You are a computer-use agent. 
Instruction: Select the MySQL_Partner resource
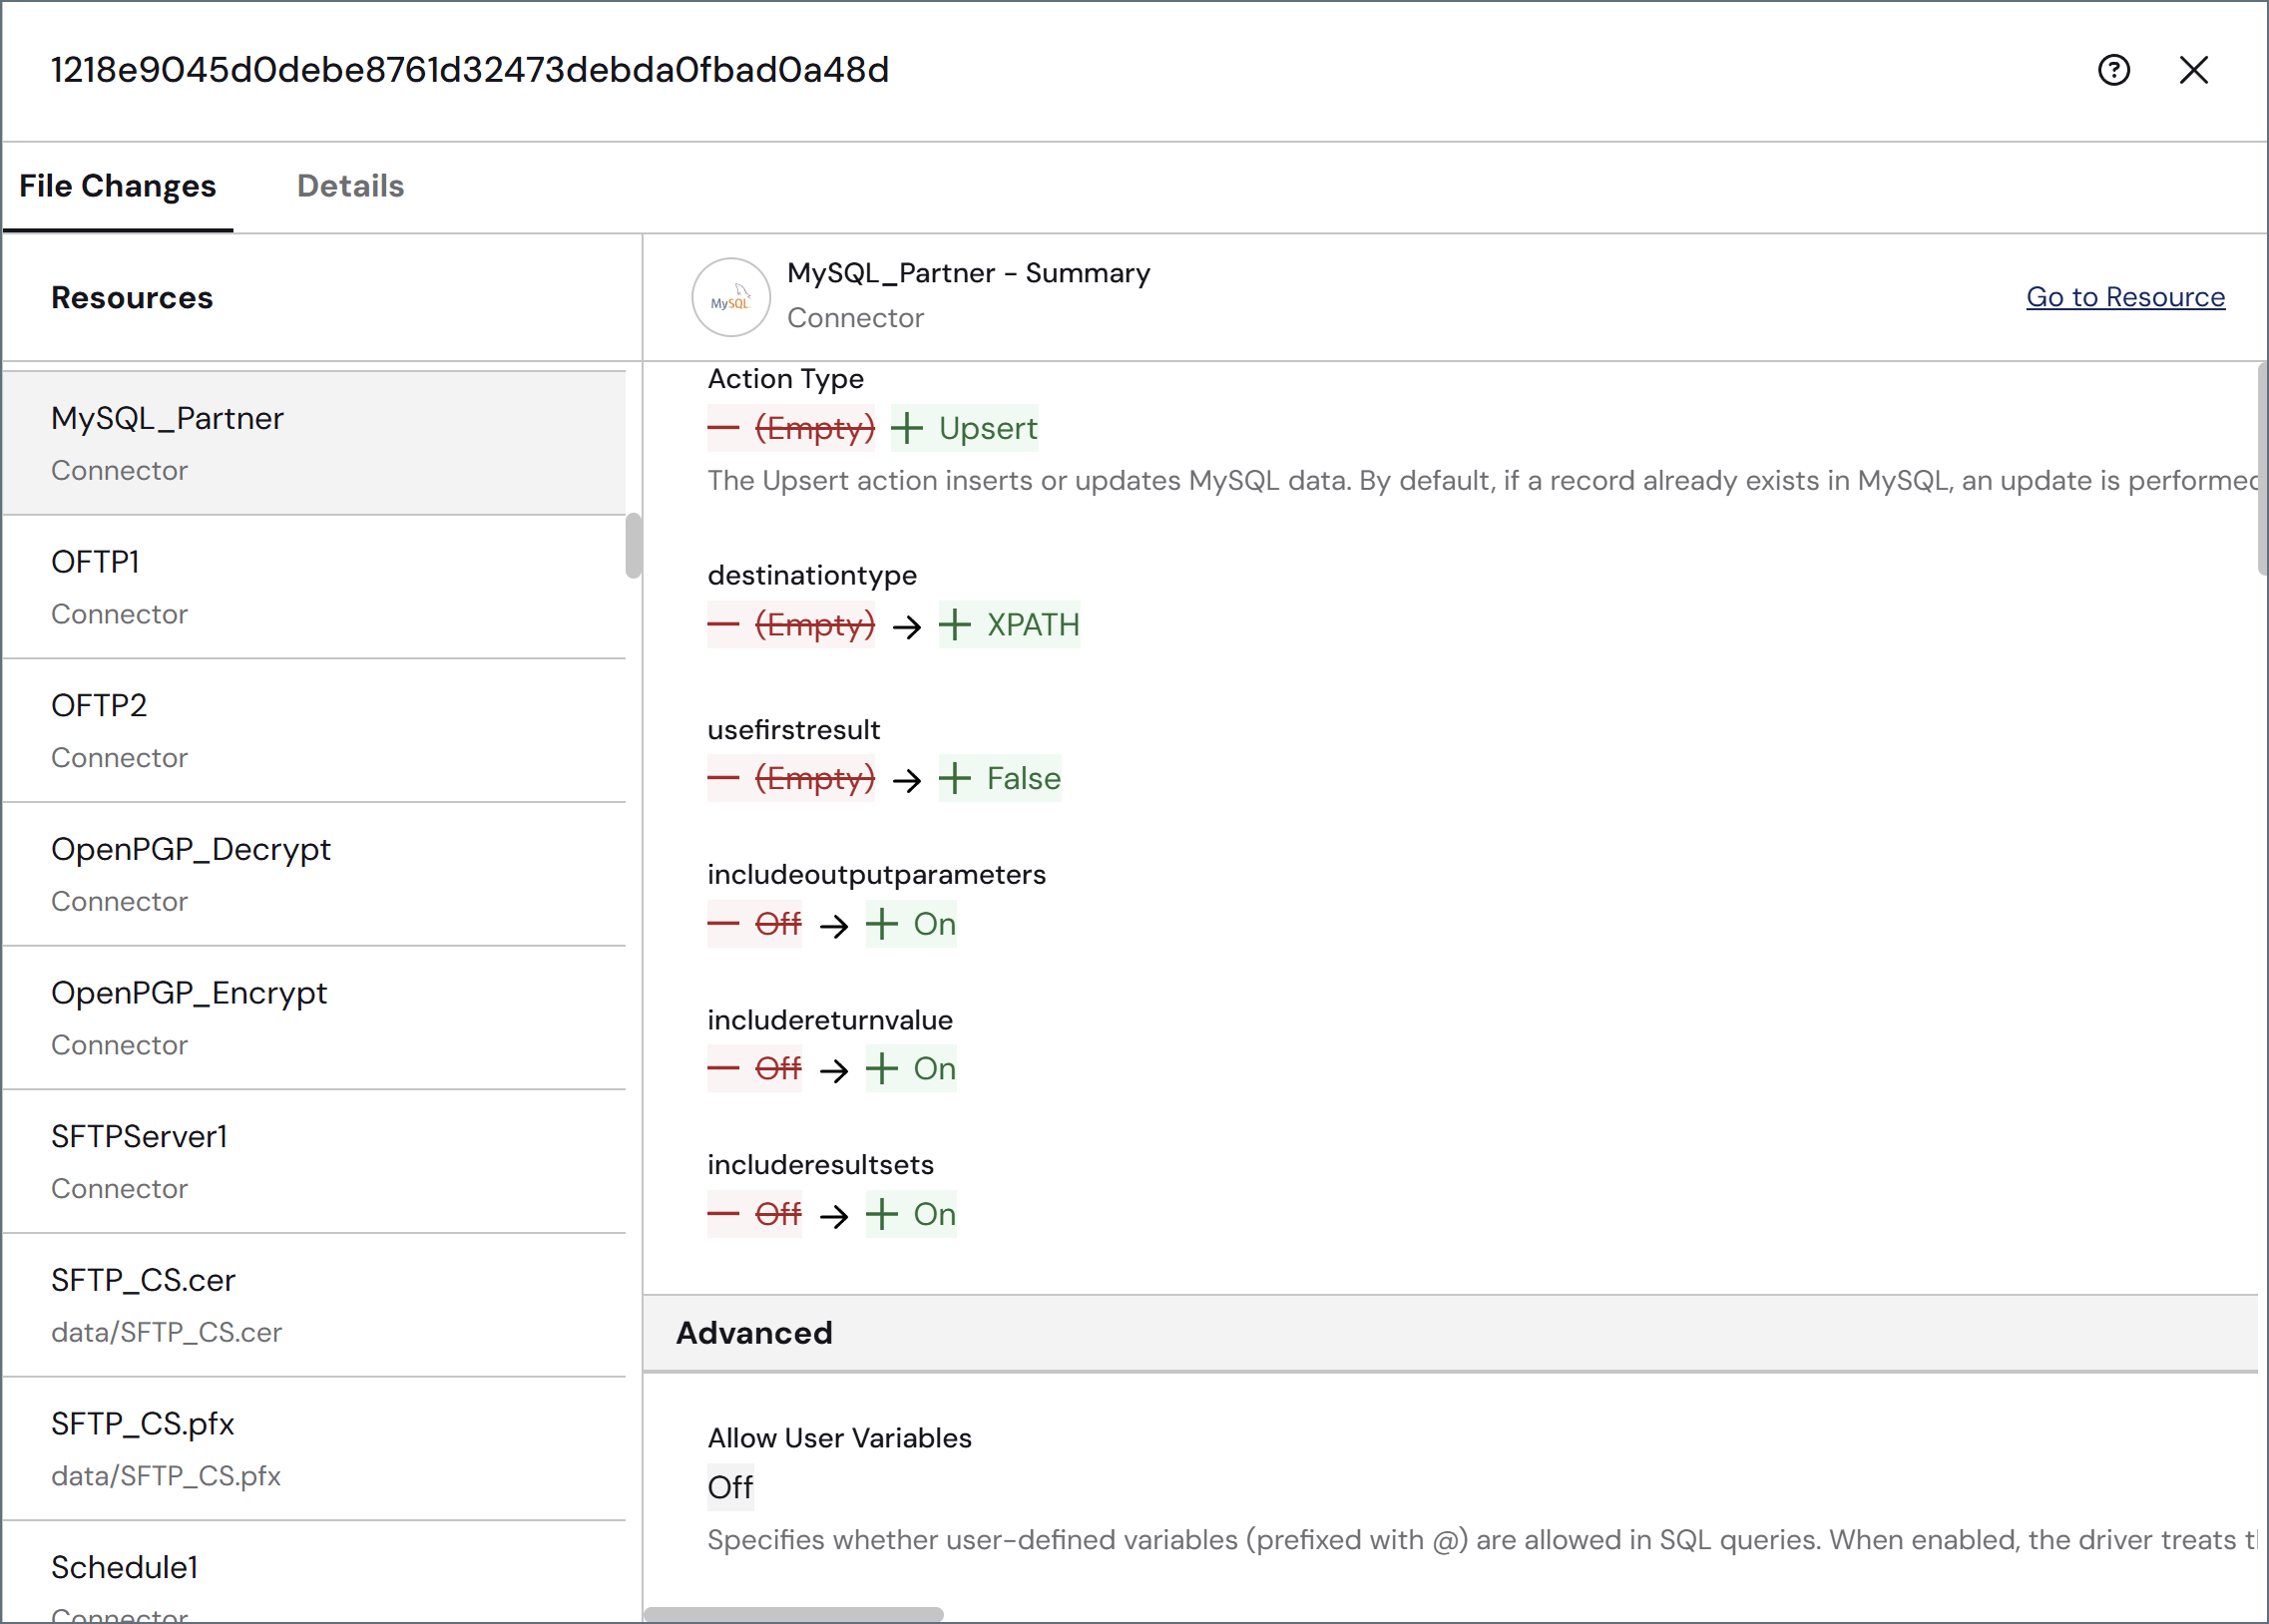point(314,443)
